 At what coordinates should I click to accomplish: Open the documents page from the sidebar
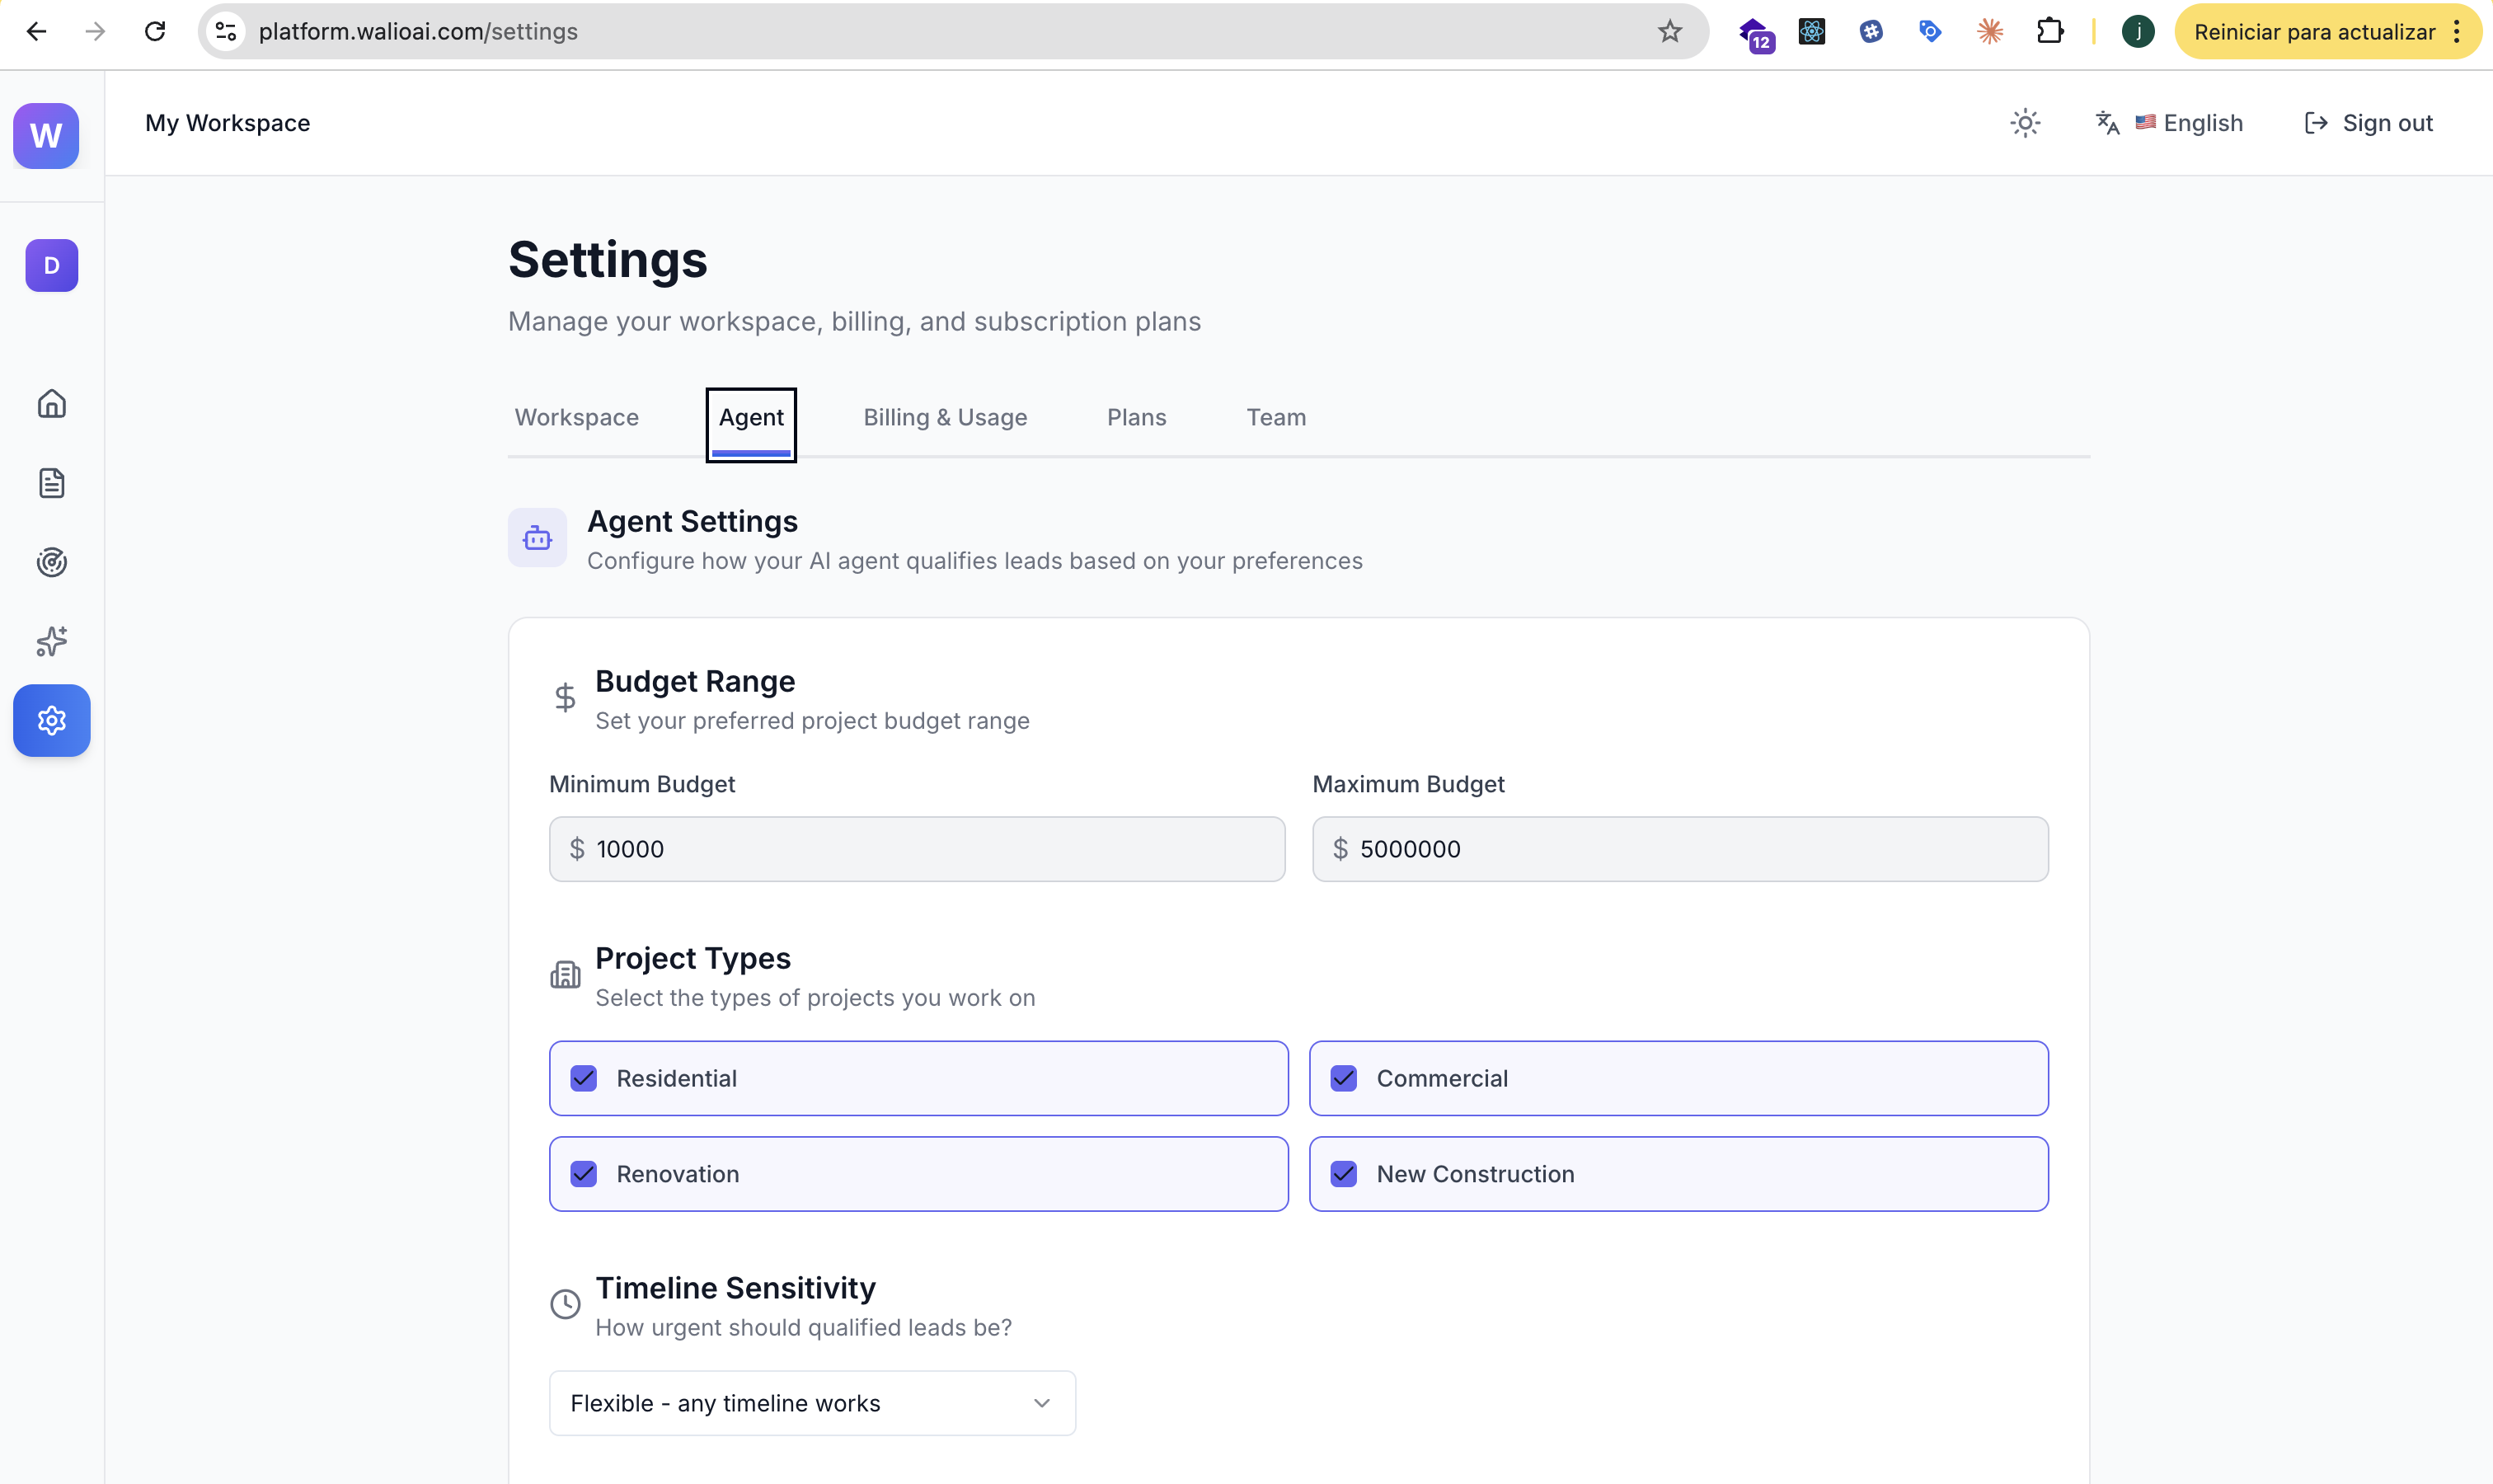(51, 483)
